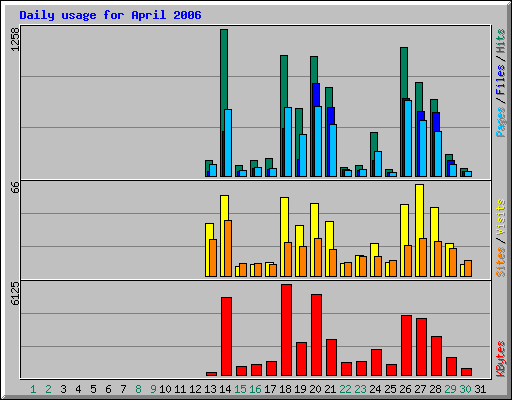
Task: Select the red KBytes legend label
Action: 500,359
